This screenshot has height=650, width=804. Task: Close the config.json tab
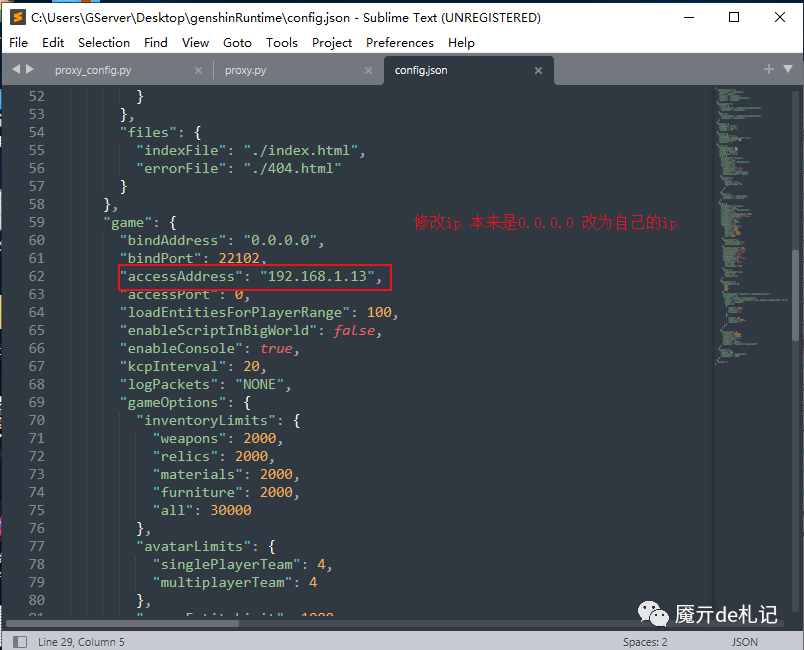point(538,71)
